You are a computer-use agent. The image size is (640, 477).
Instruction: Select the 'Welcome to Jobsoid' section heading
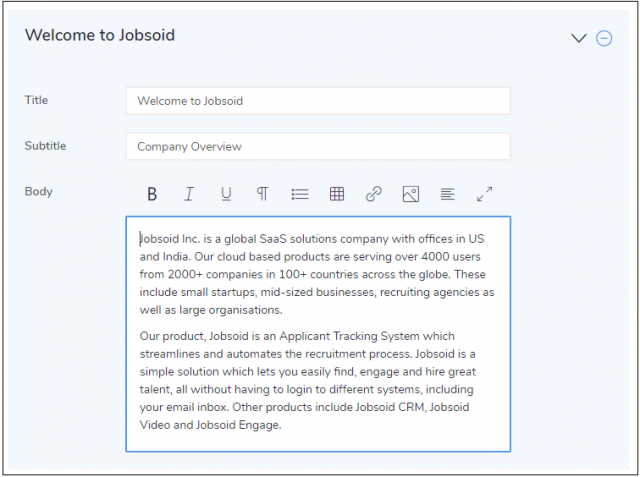[100, 35]
